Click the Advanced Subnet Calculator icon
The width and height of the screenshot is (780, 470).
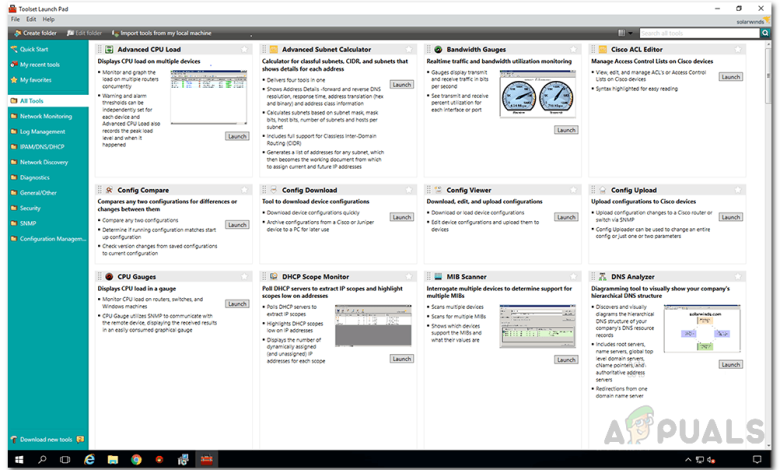coord(274,49)
